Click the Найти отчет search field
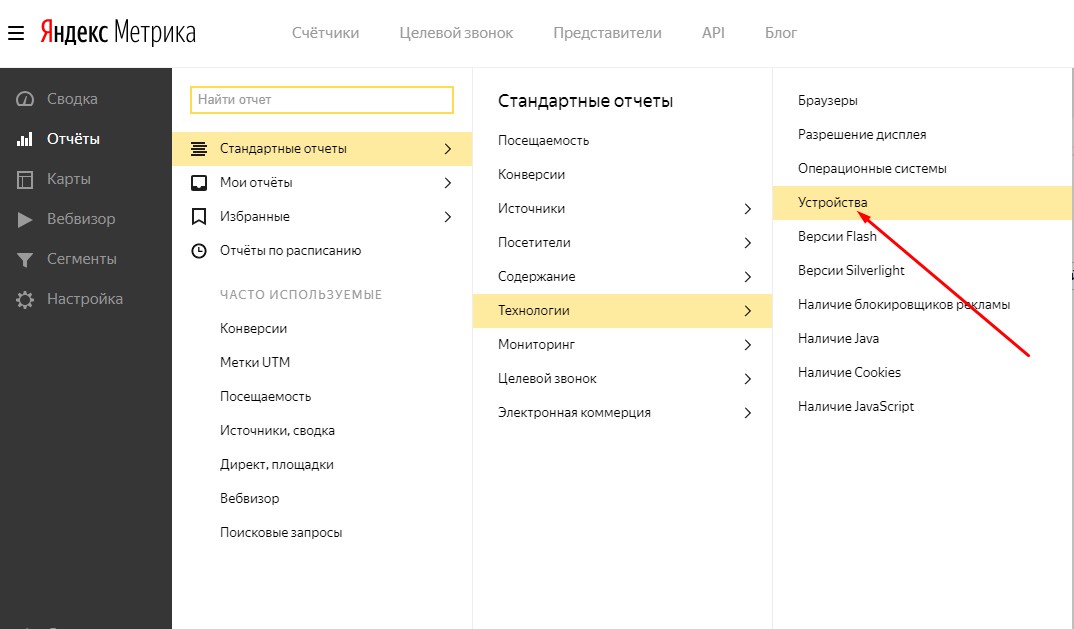The width and height of the screenshot is (1074, 629). click(322, 99)
